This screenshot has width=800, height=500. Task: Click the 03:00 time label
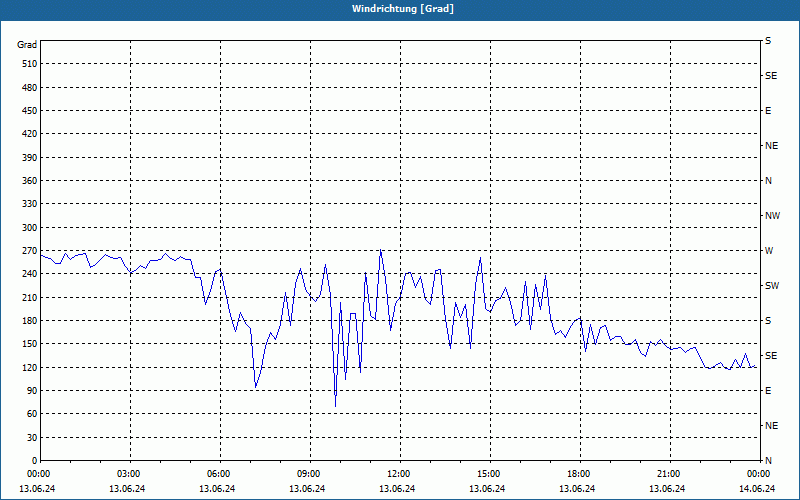(128, 474)
